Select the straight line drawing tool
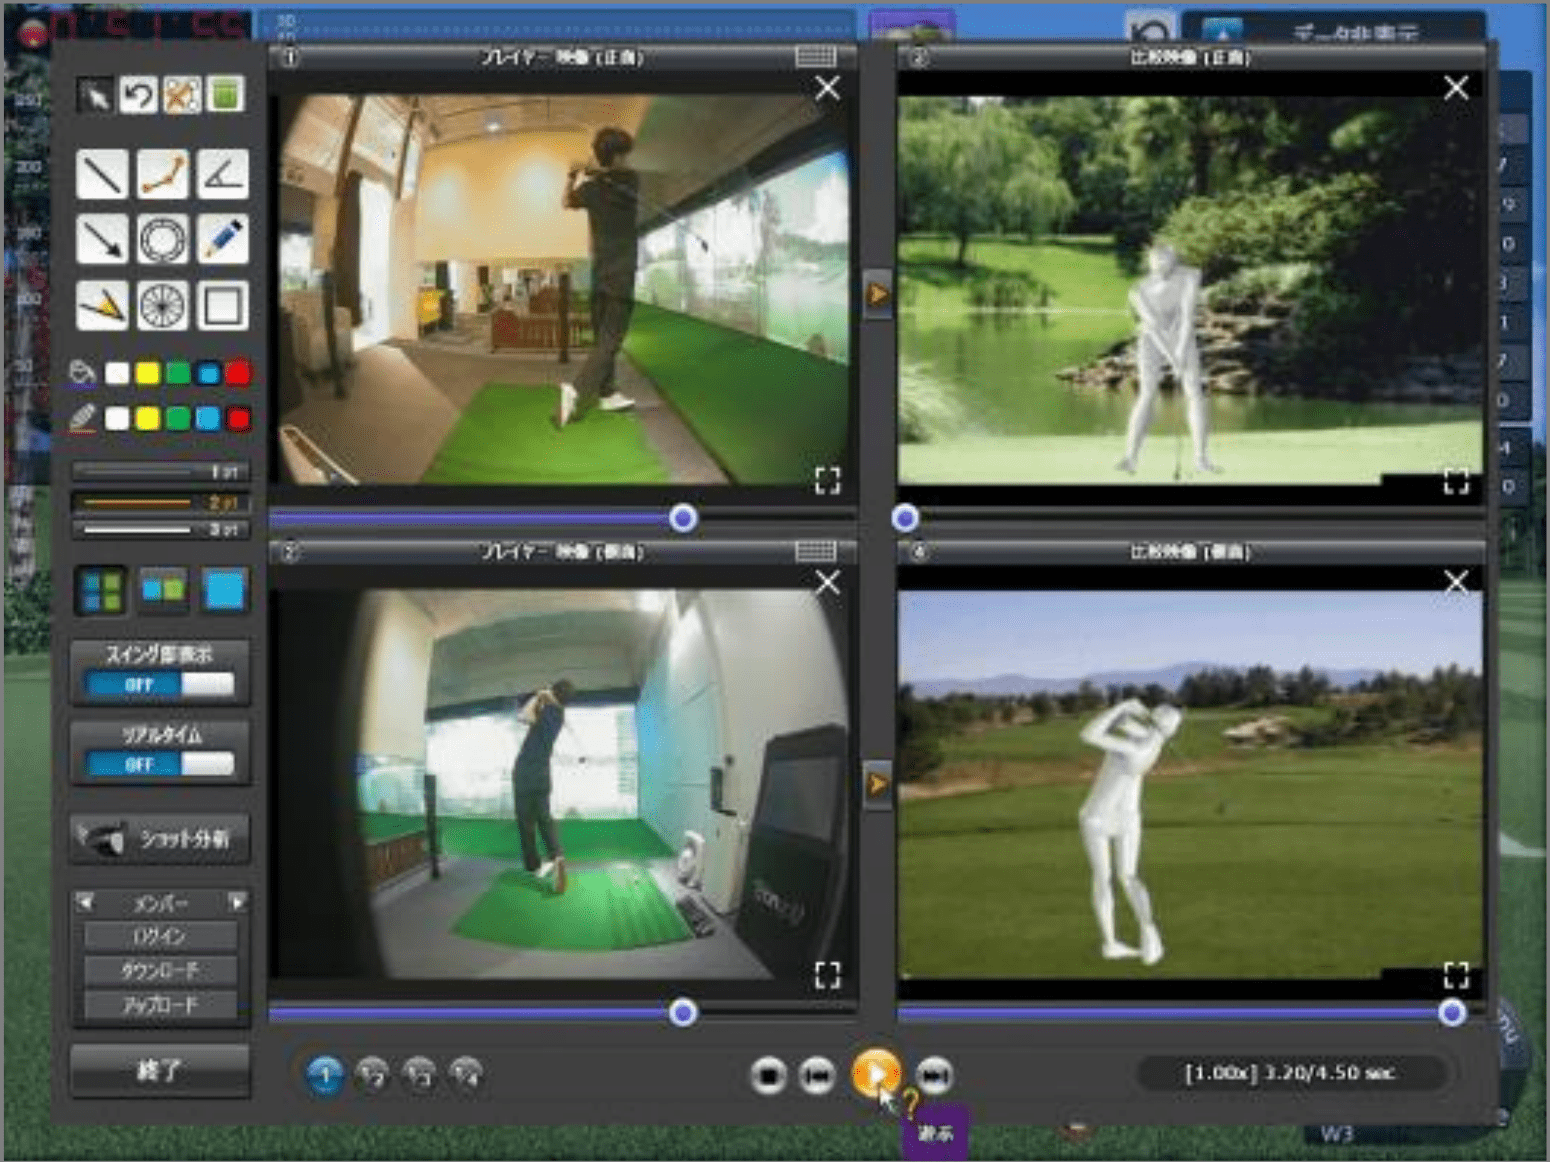1550x1162 pixels. (x=102, y=174)
